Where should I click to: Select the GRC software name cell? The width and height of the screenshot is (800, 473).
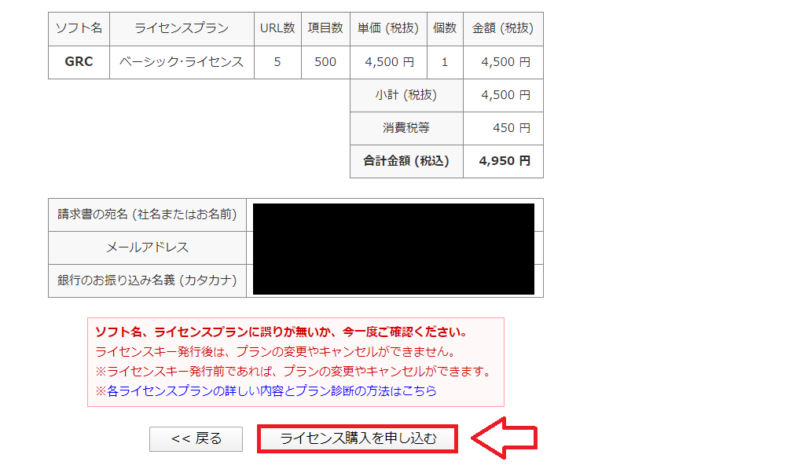coord(79,62)
